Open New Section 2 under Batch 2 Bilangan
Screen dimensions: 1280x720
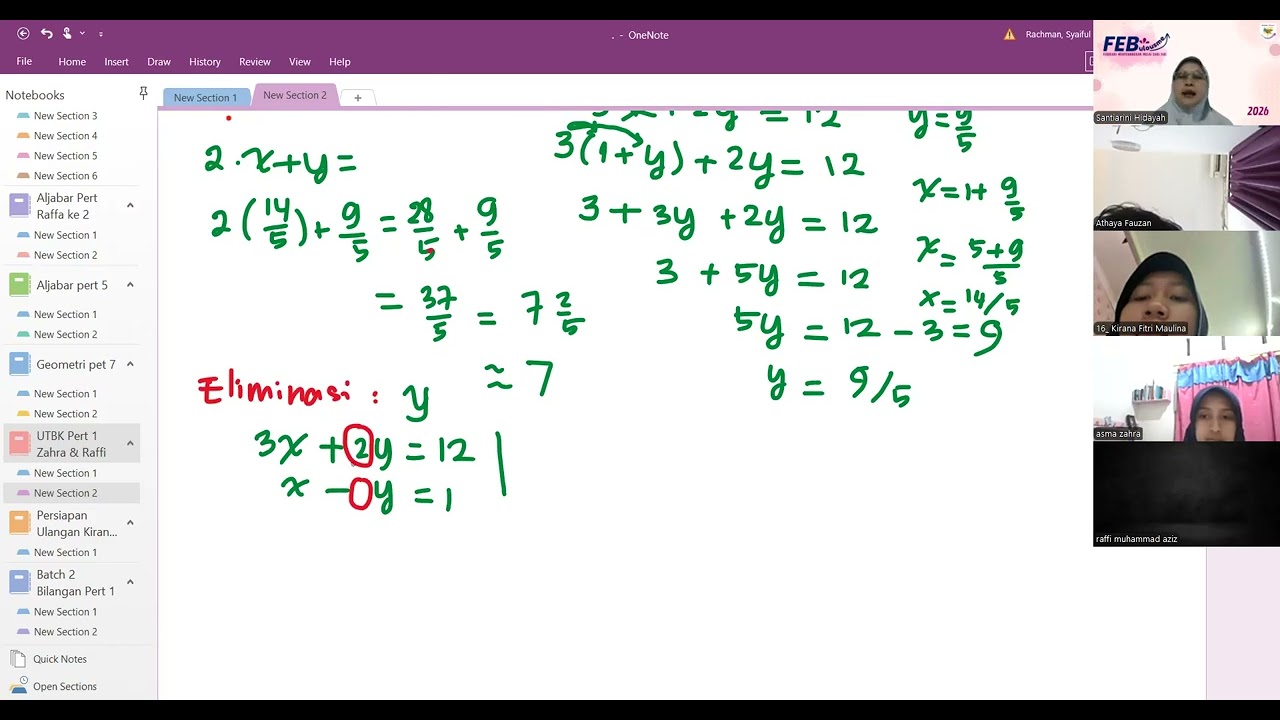65,632
